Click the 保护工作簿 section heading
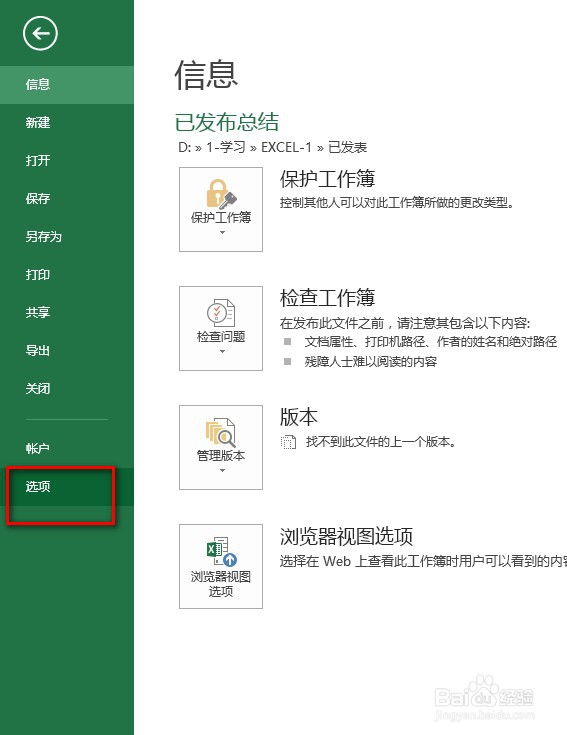The width and height of the screenshot is (567, 735). click(327, 179)
